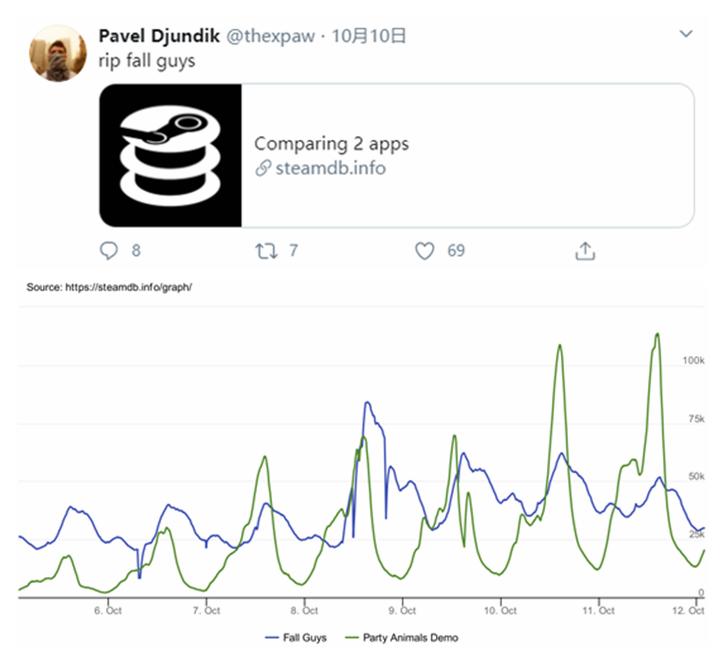The width and height of the screenshot is (722, 661).
Task: Open the black SteamDB logo card image
Action: 170,155
